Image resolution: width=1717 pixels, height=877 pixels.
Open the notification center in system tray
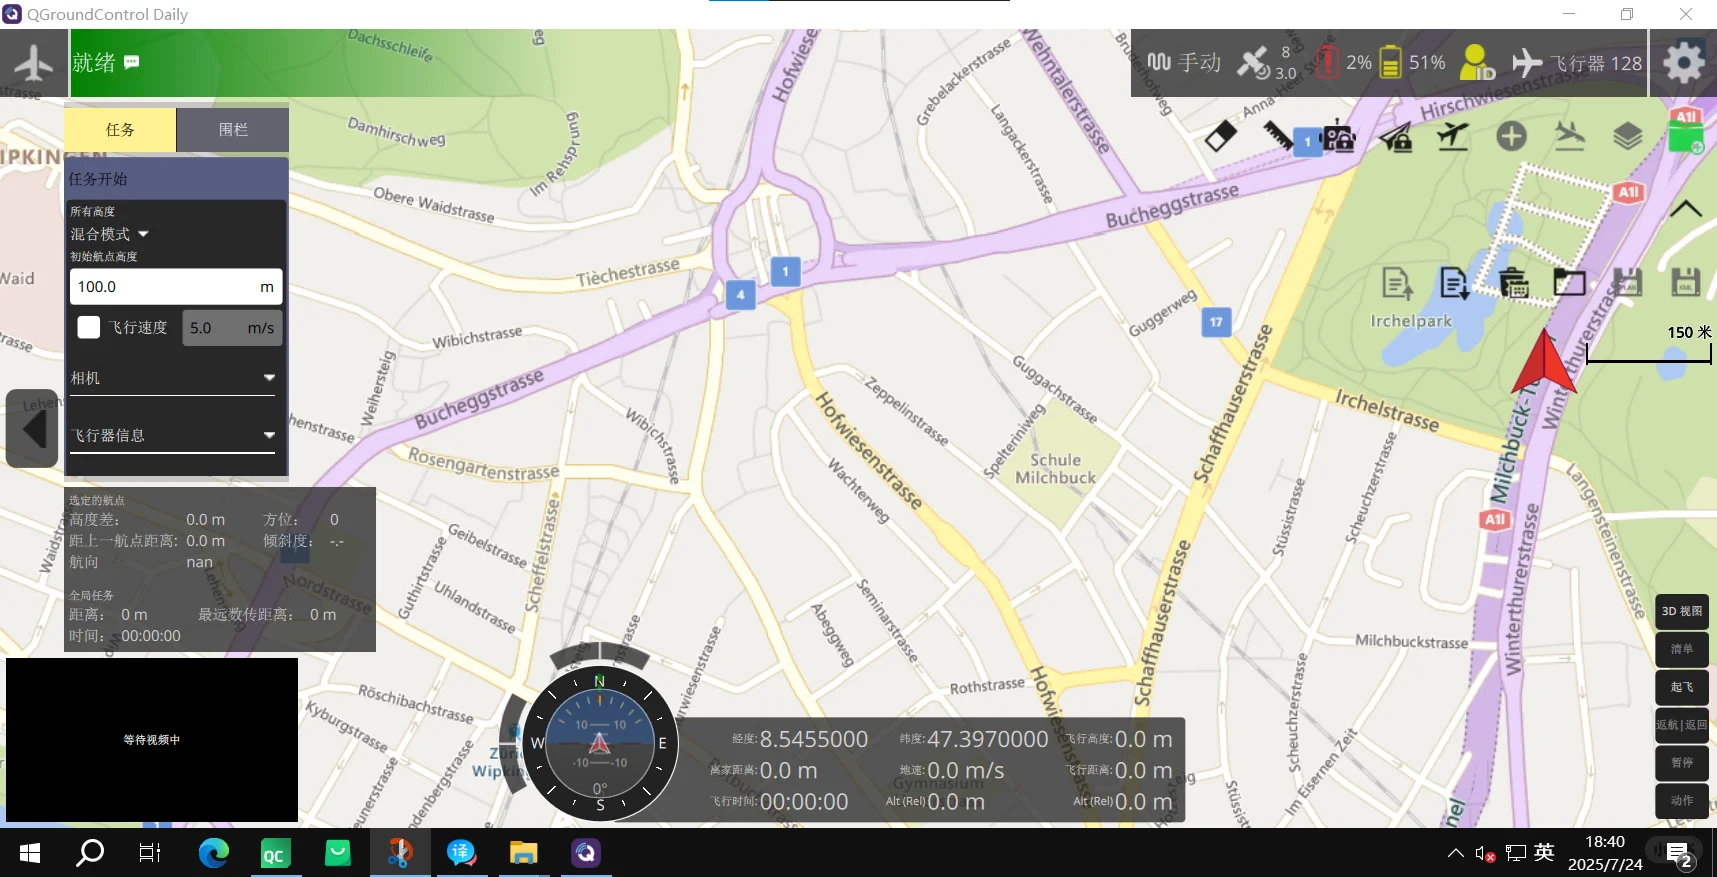click(x=1679, y=853)
